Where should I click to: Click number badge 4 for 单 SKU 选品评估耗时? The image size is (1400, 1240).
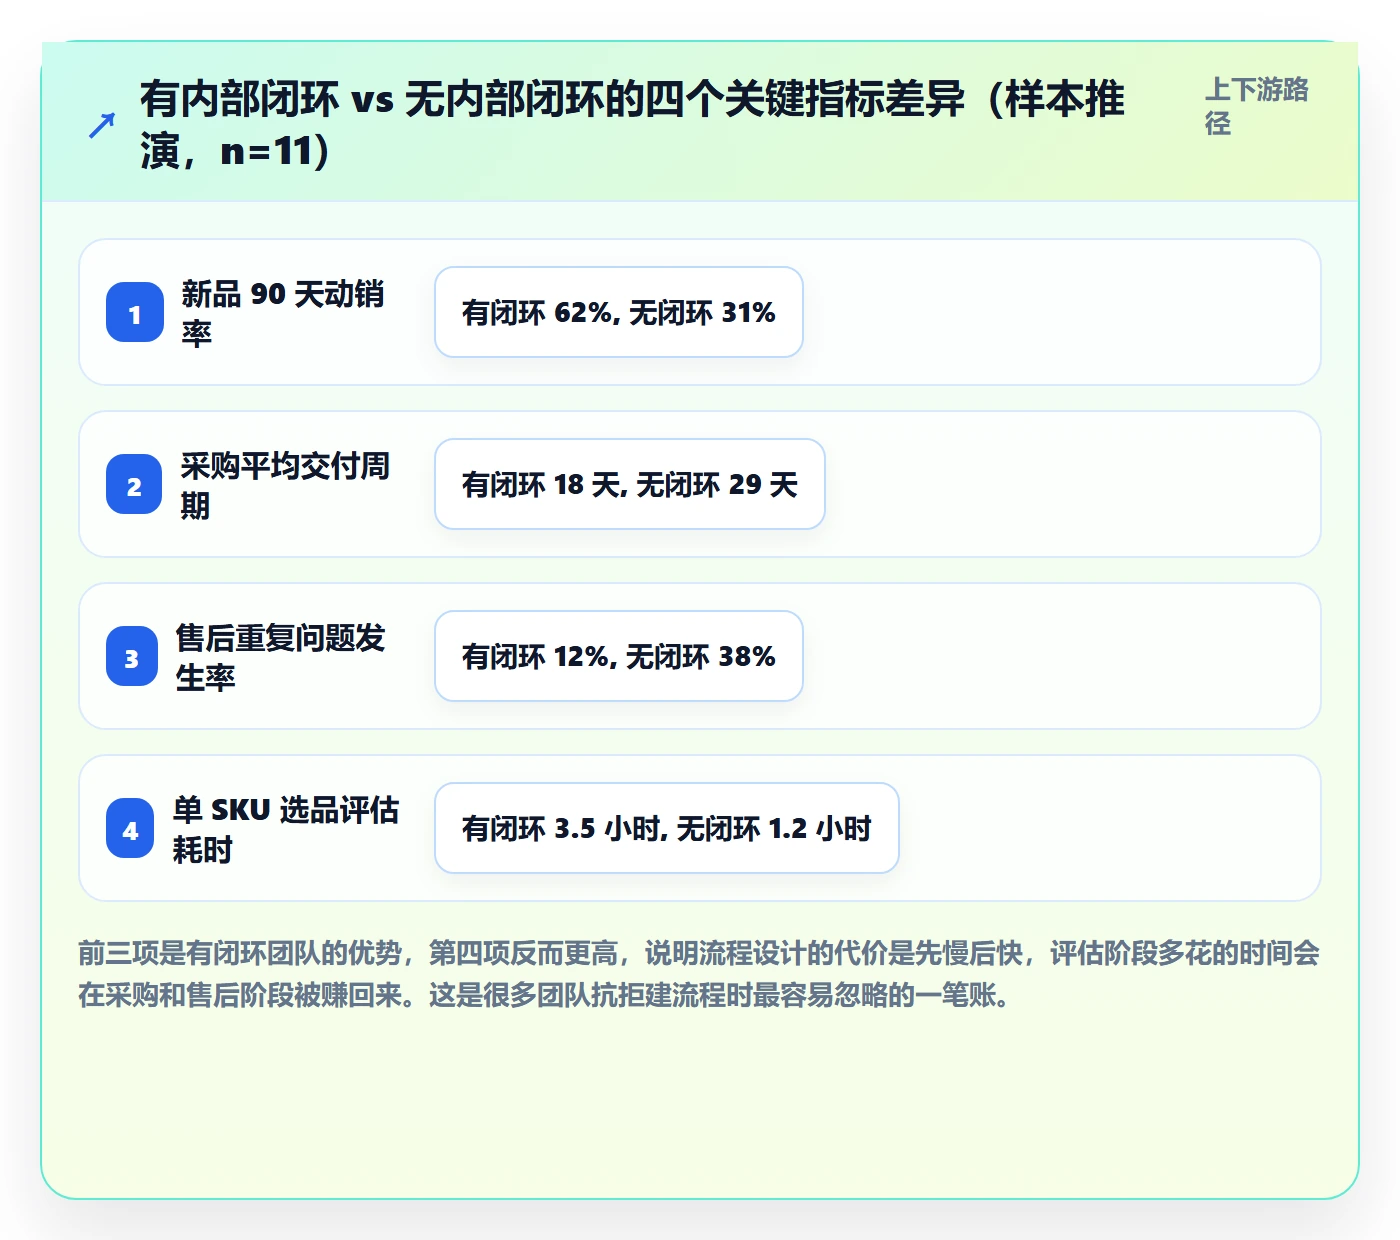click(x=130, y=828)
